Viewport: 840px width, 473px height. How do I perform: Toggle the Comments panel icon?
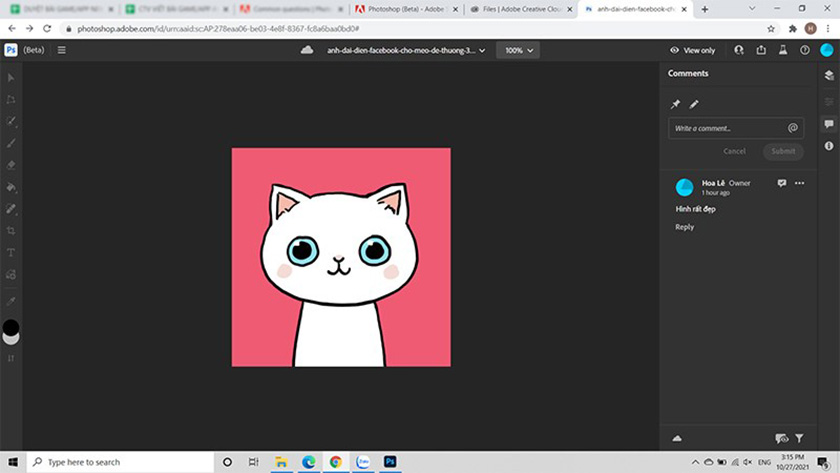pos(828,124)
